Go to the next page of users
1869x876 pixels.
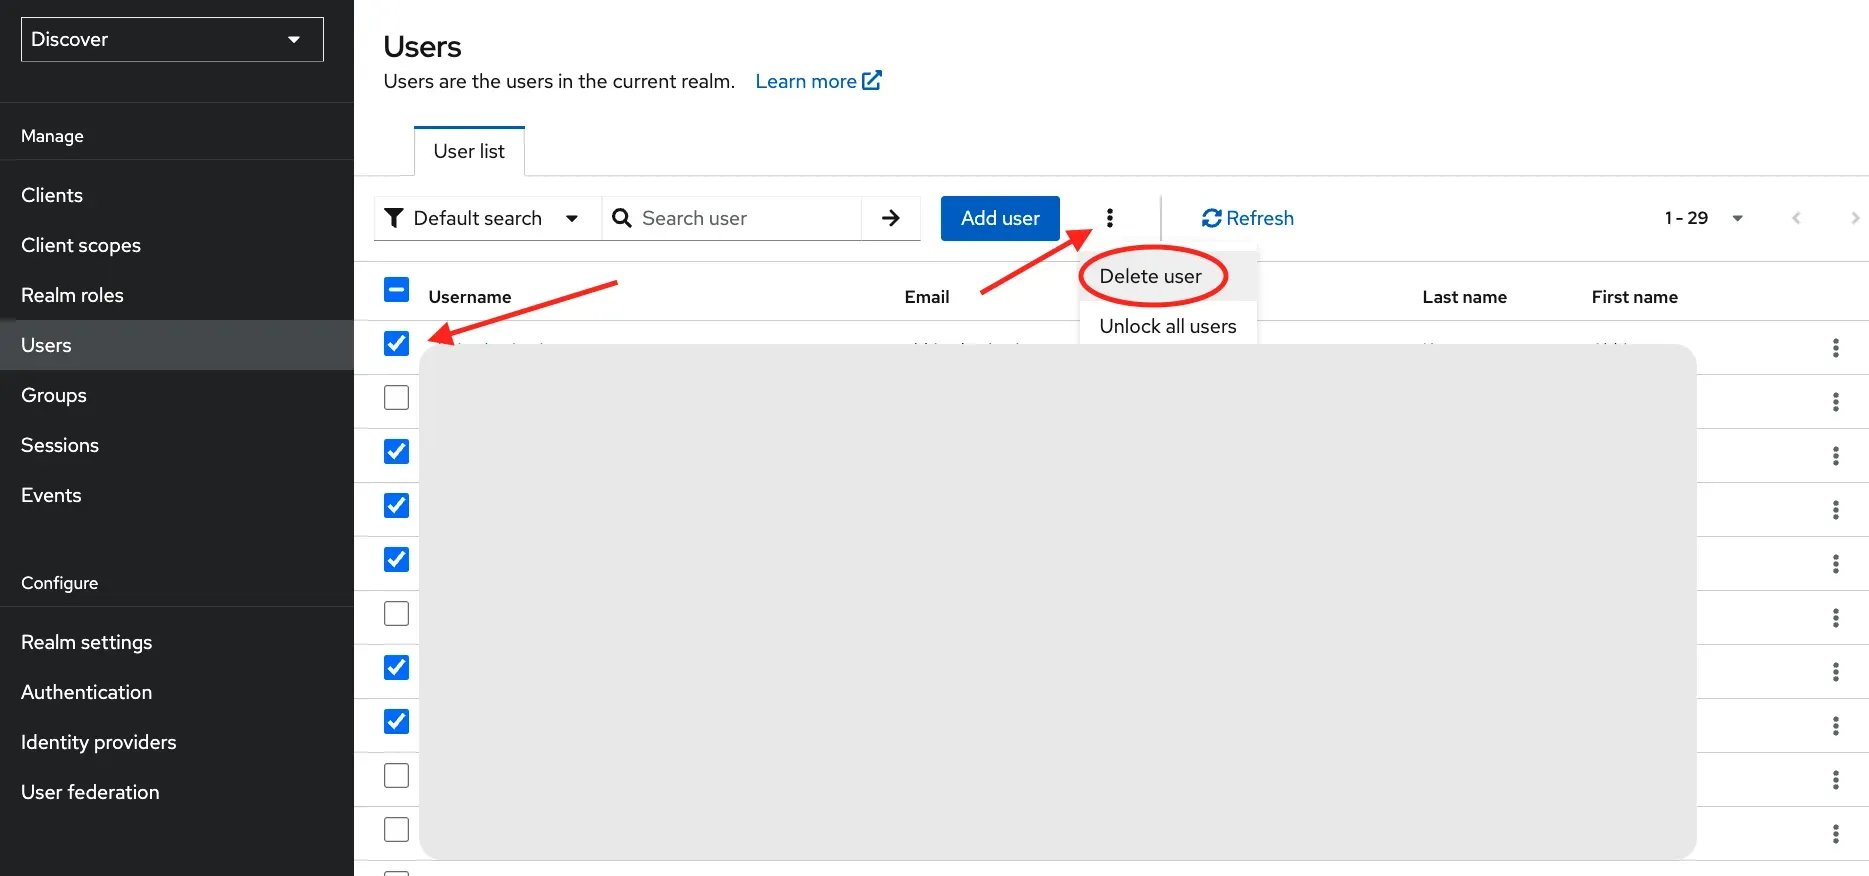[1854, 218]
